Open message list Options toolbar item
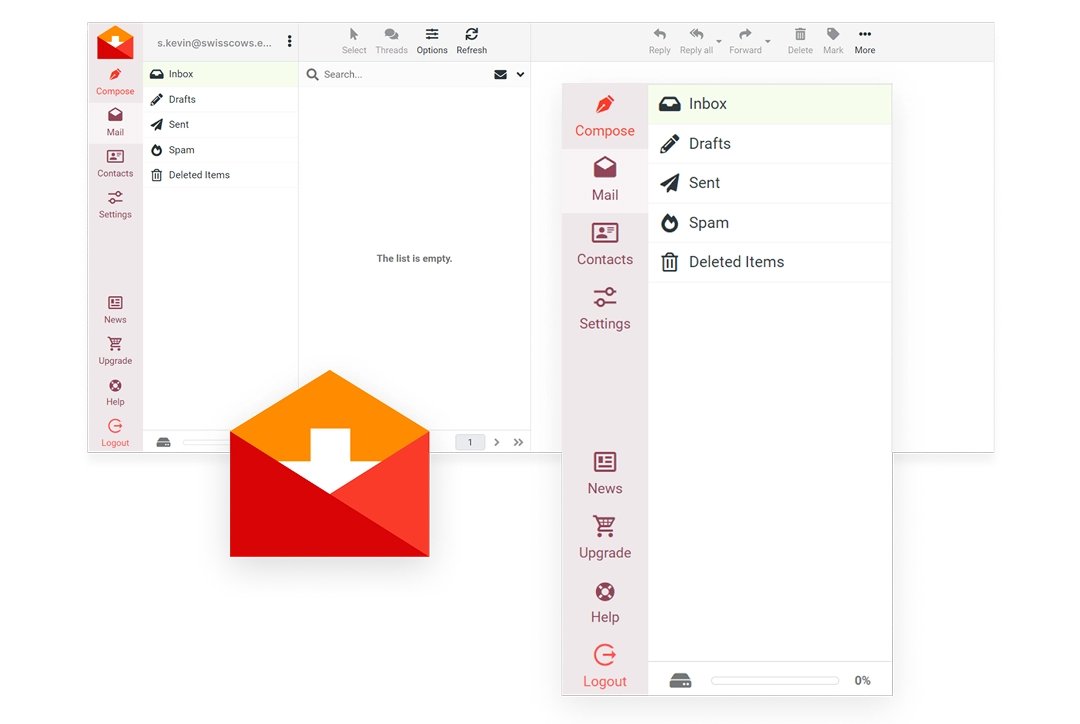The image size is (1080, 724). (431, 33)
